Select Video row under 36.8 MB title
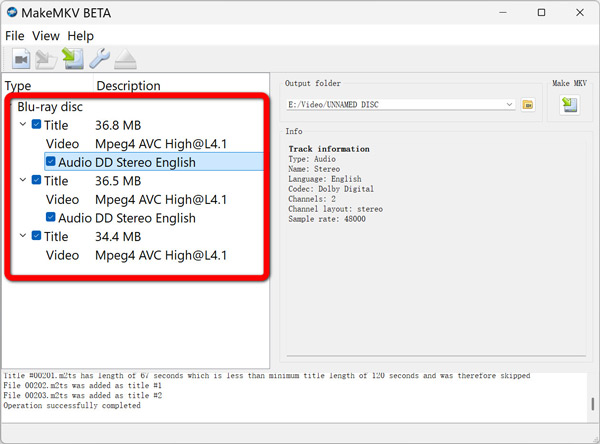Image resolution: width=600 pixels, height=444 pixels. pos(136,144)
